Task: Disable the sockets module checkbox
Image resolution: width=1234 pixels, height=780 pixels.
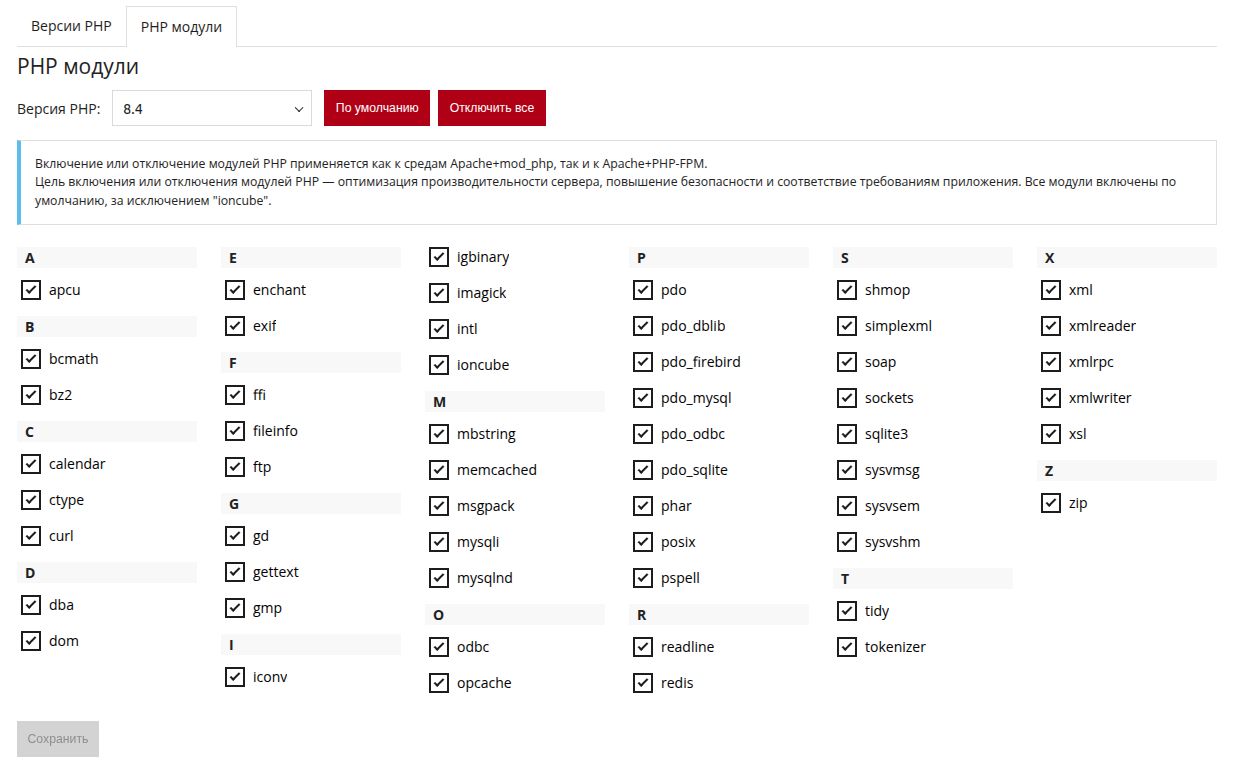Action: pos(847,398)
